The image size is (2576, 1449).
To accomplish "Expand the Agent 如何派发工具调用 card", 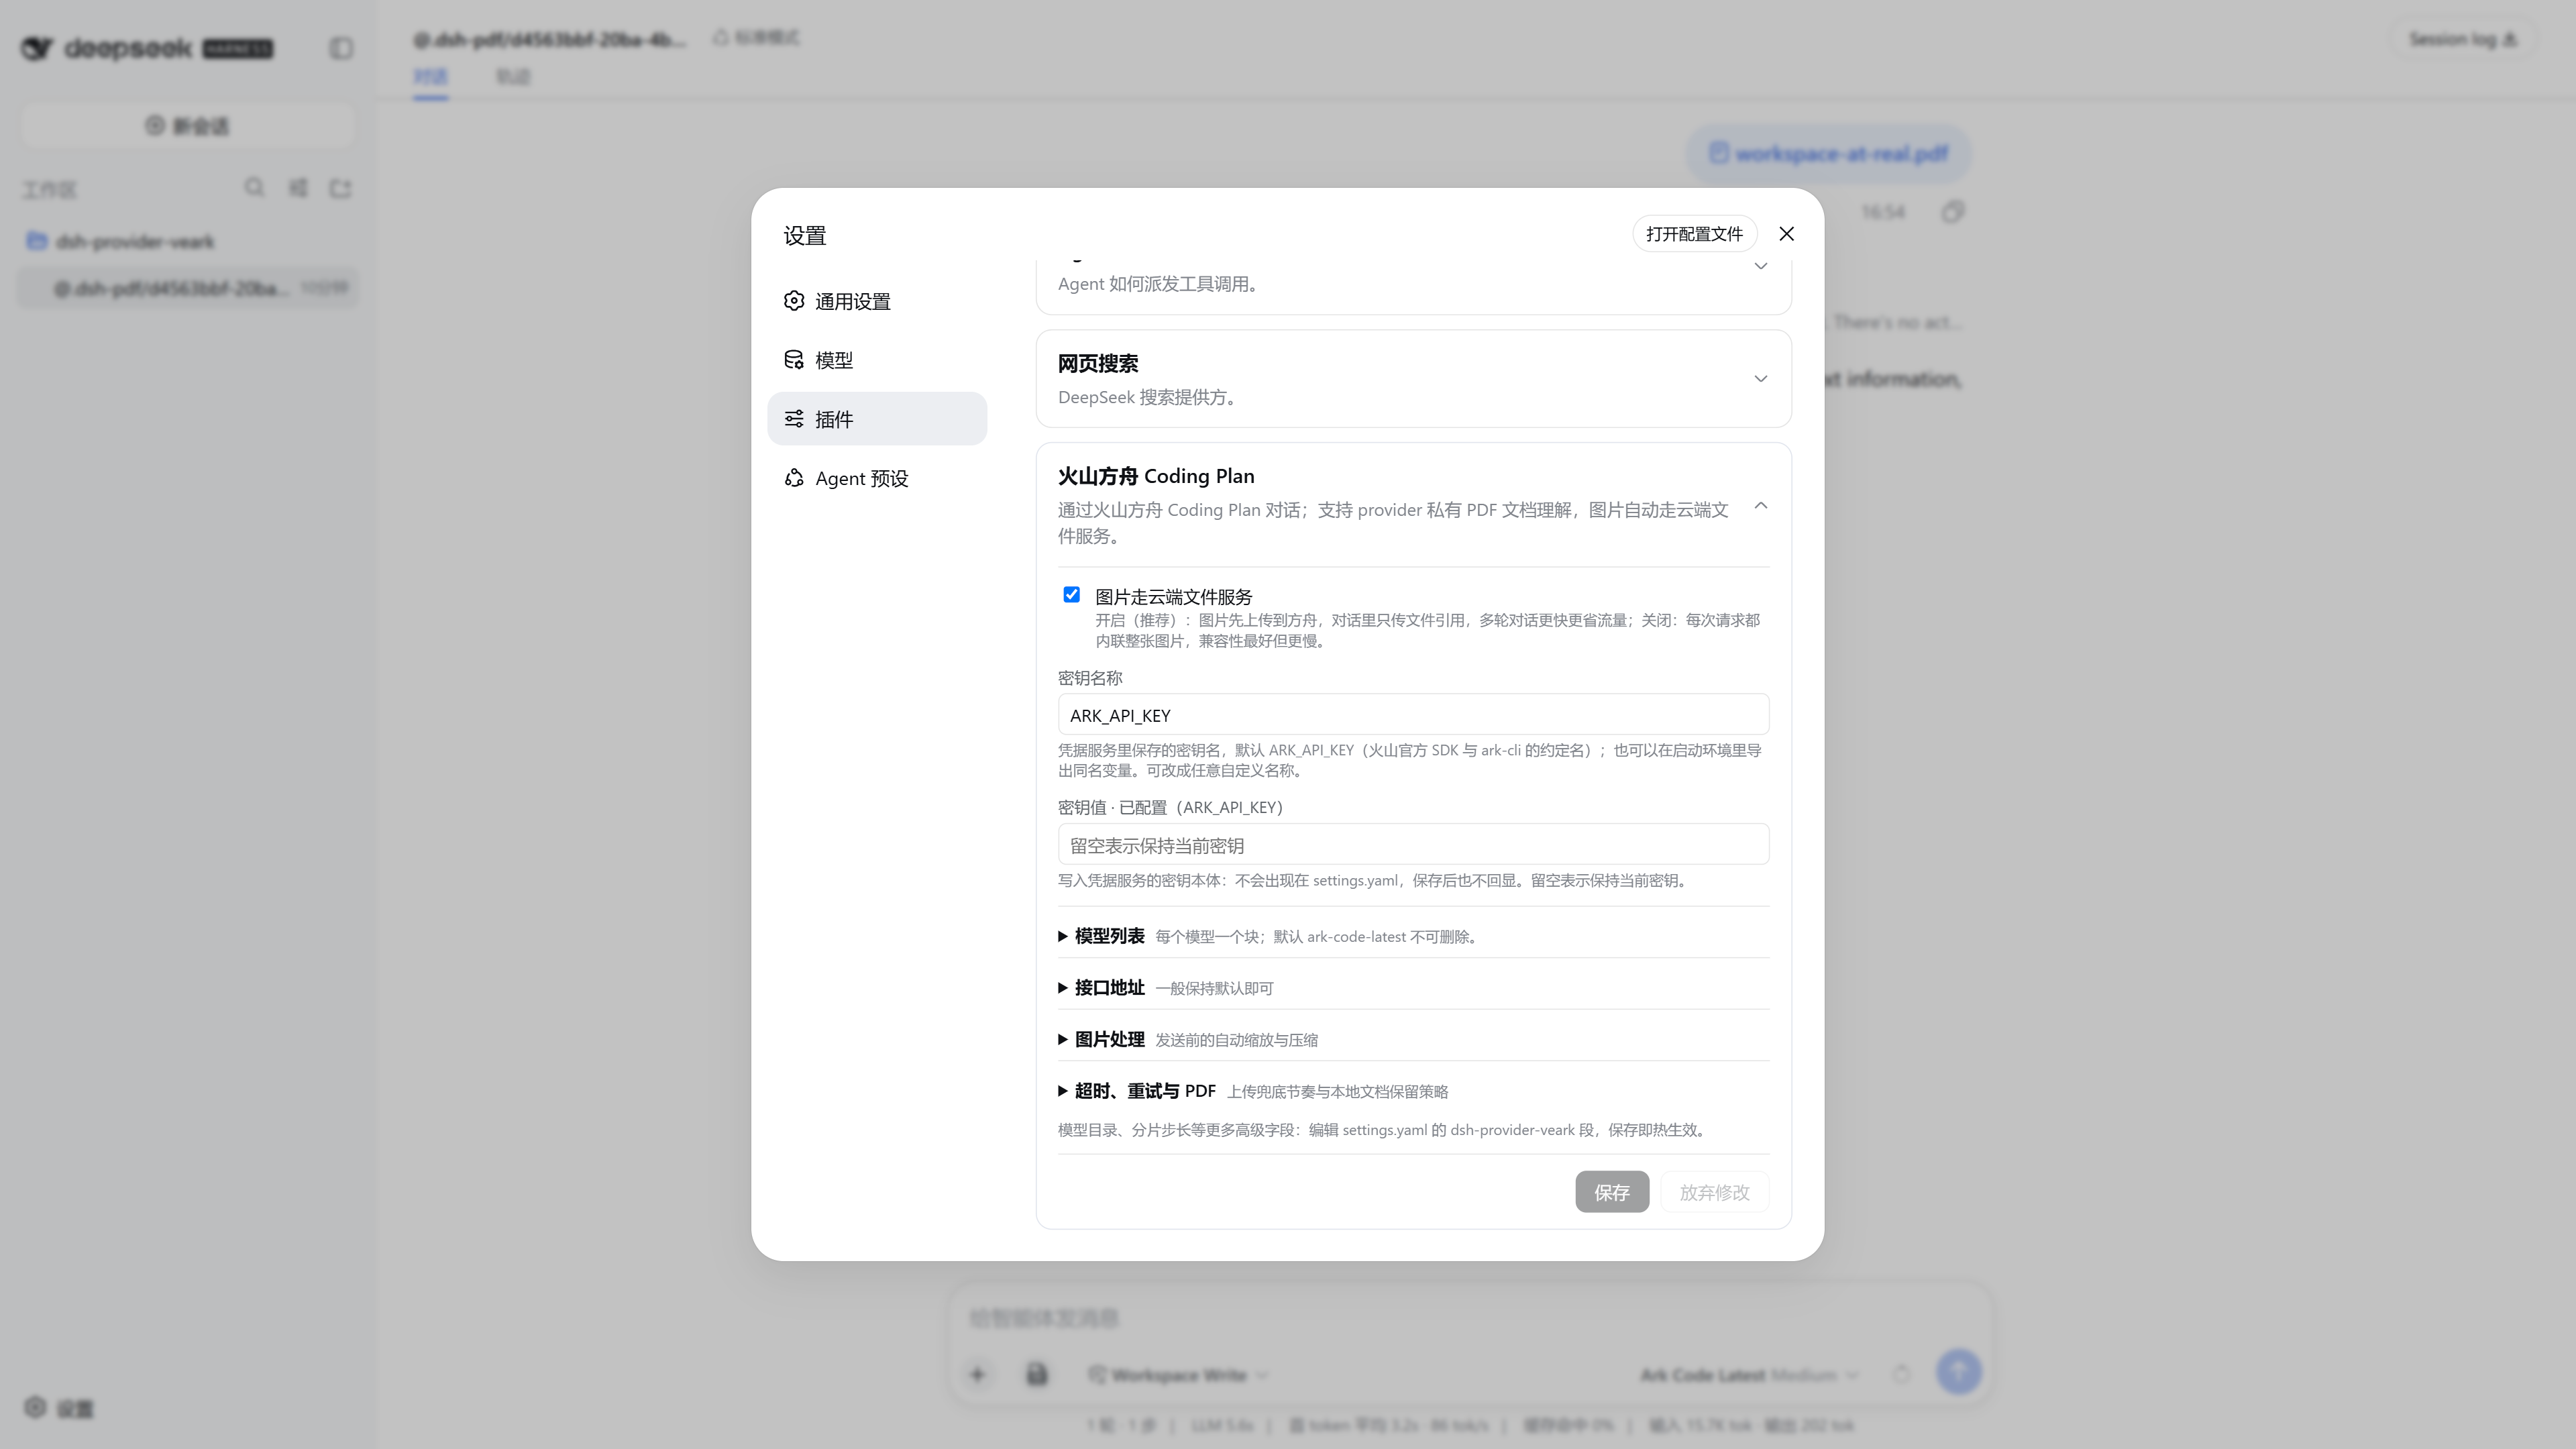I will pyautogui.click(x=1761, y=266).
